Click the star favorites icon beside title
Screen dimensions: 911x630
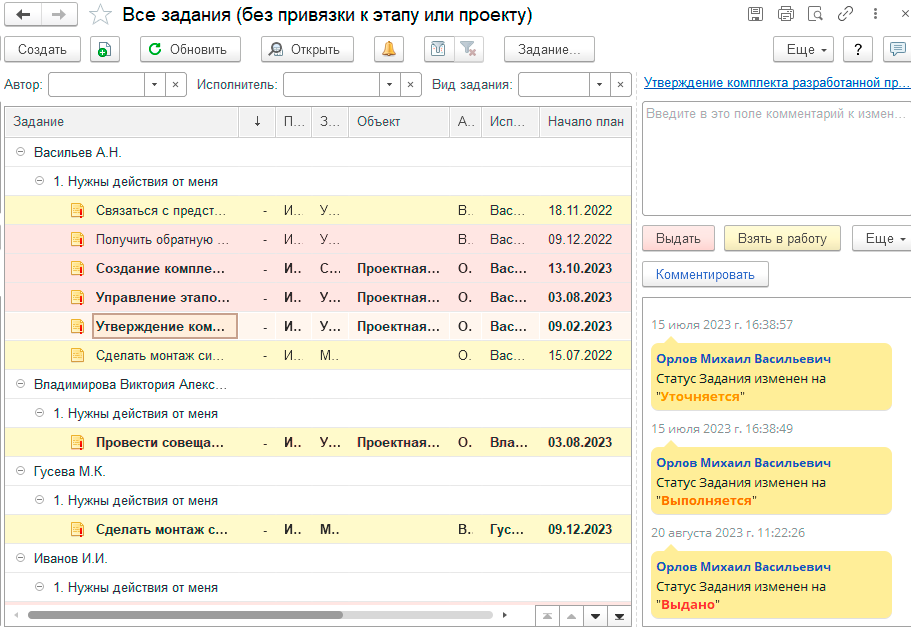[99, 15]
